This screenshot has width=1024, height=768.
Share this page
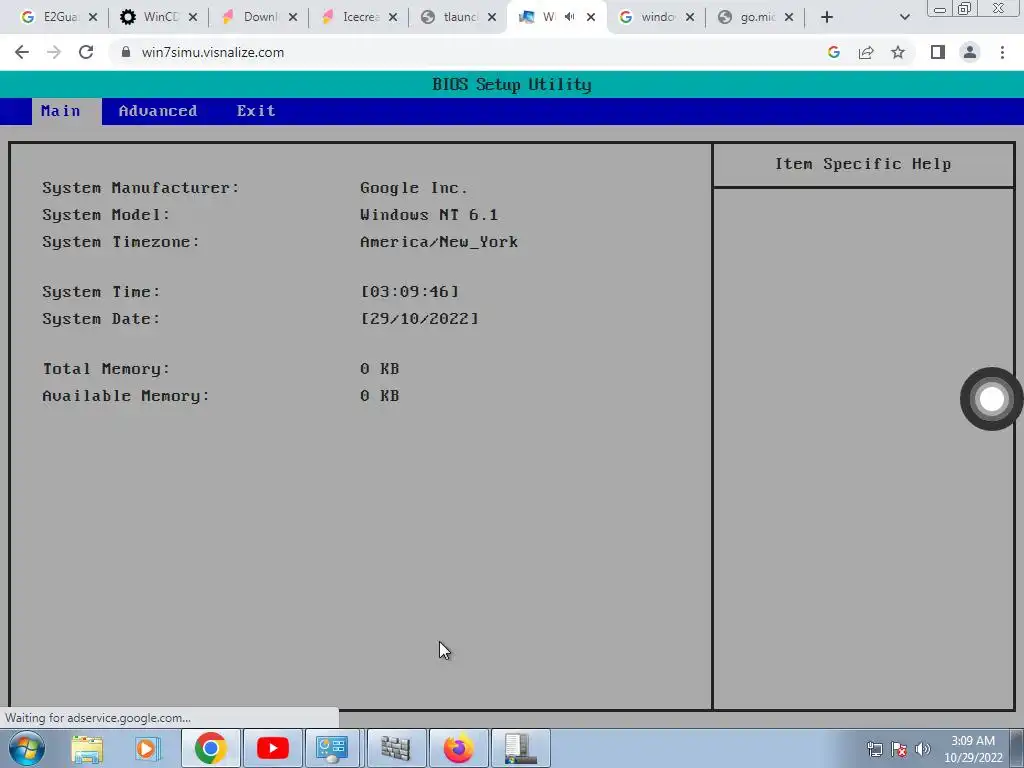(866, 52)
